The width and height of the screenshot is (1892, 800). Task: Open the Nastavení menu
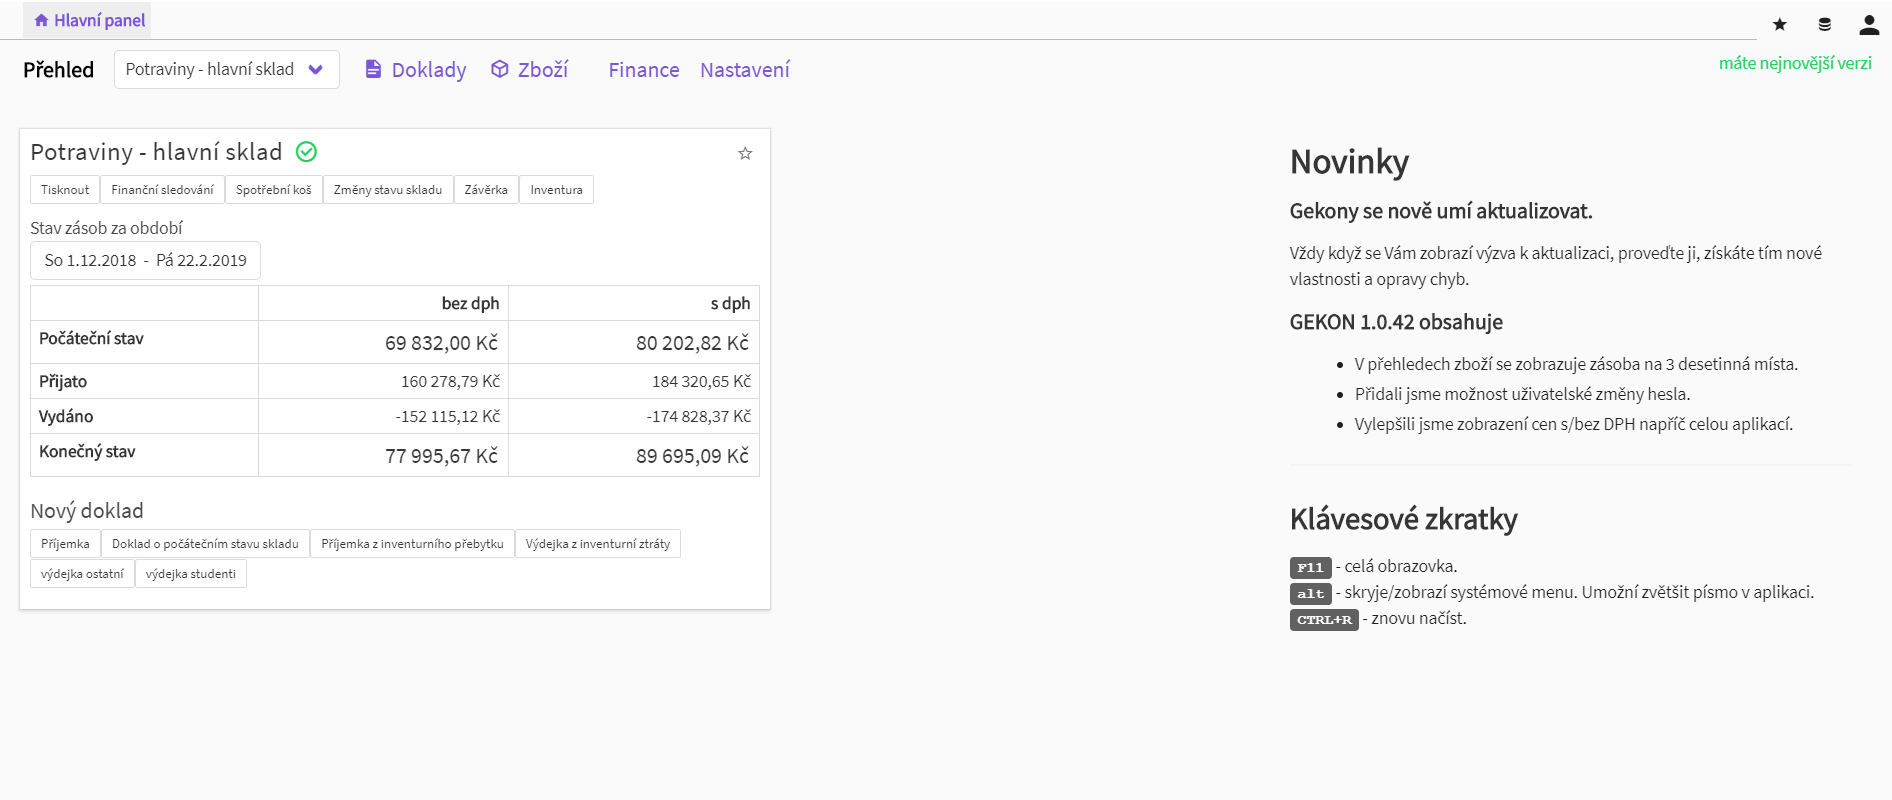744,70
